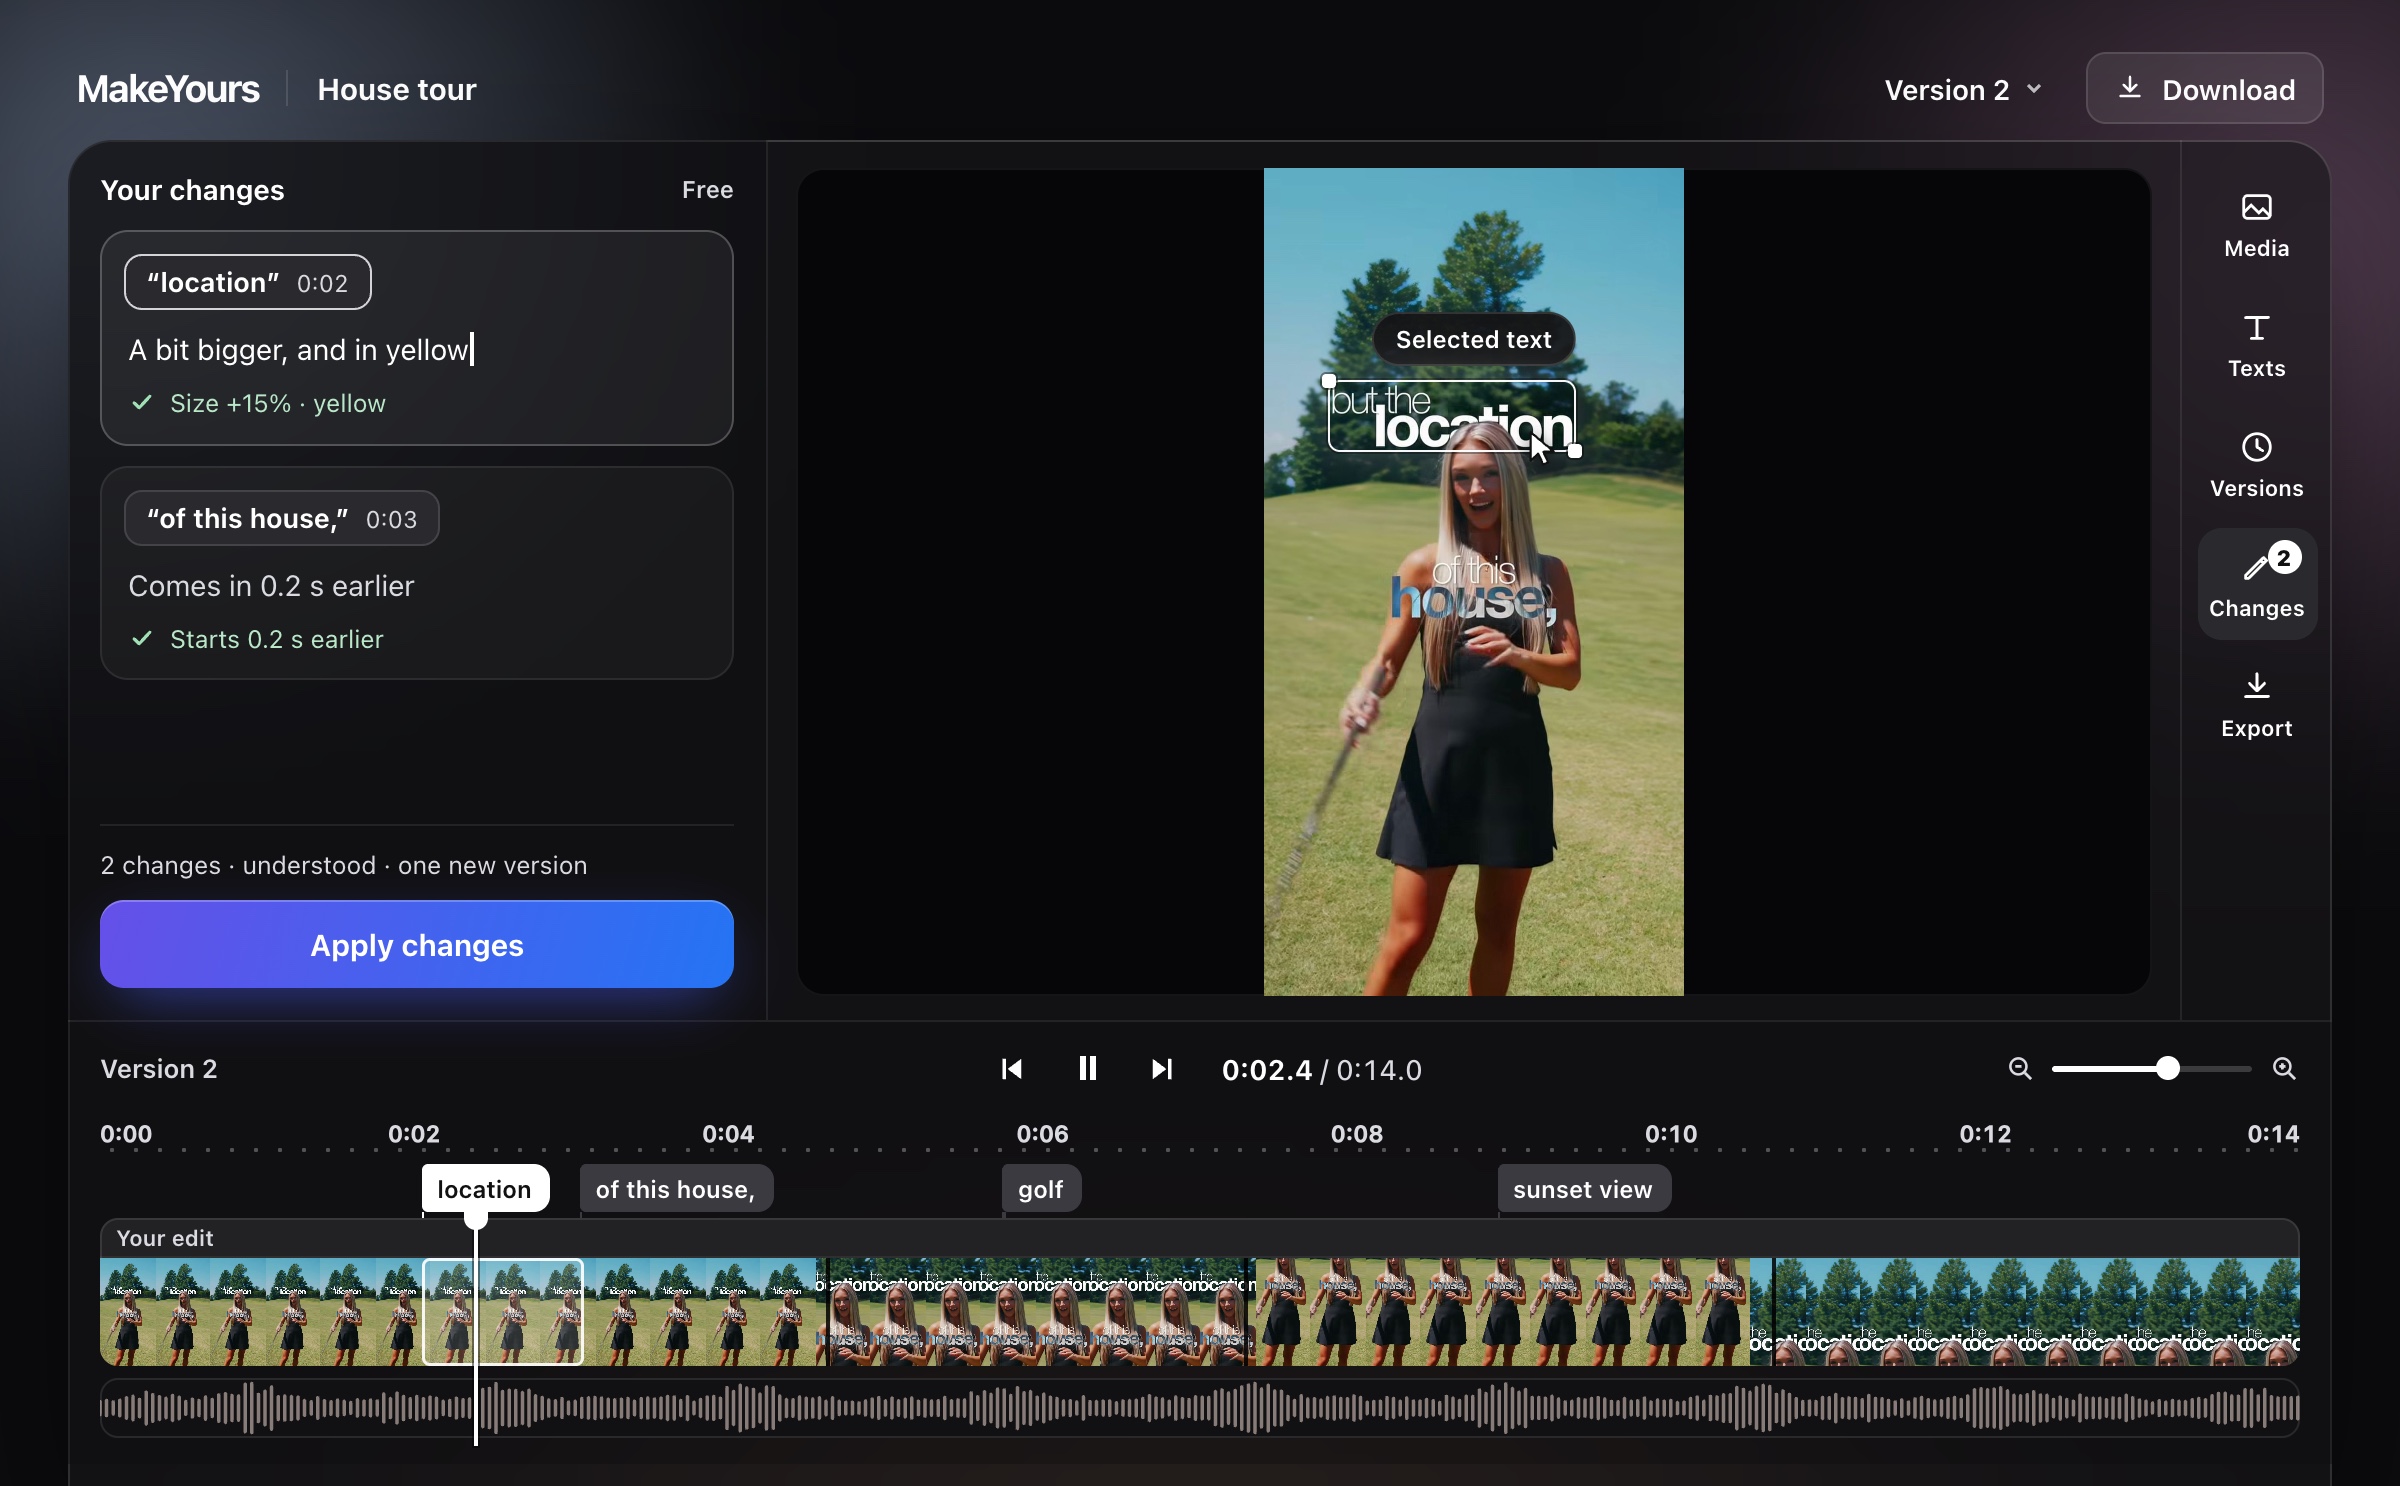Select the Changes sidebar tab
The height and width of the screenshot is (1486, 2400).
(2256, 584)
